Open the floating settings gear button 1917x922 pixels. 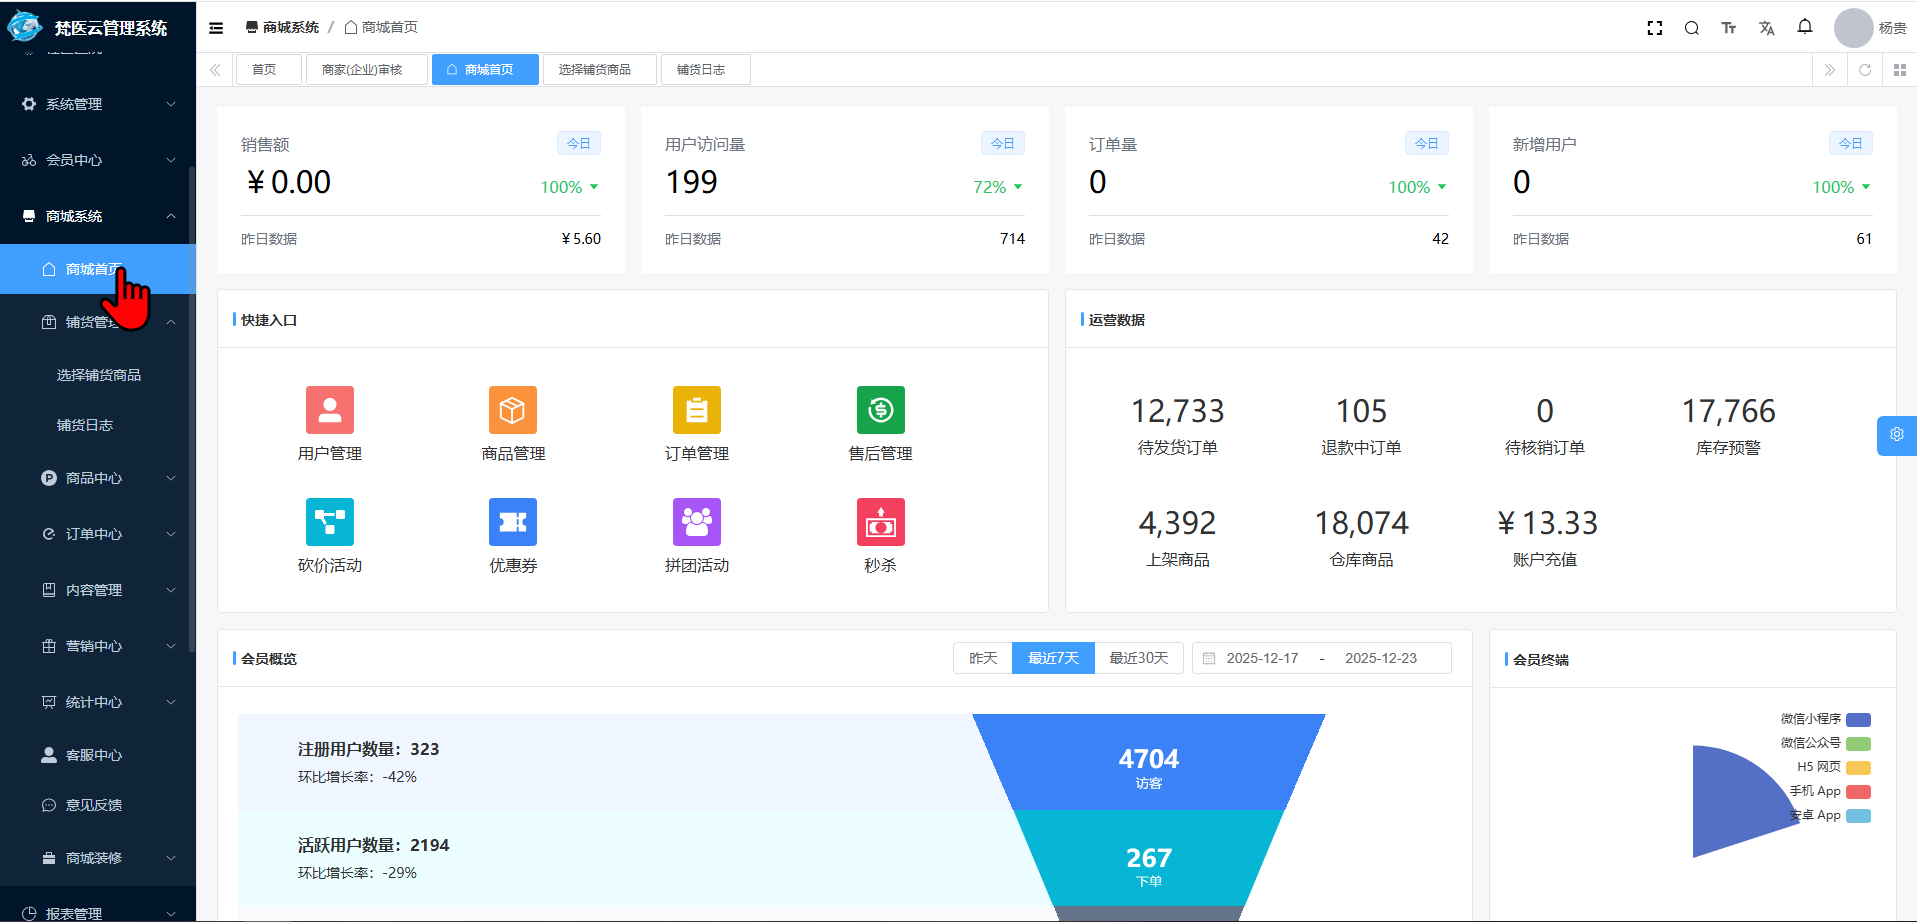tap(1896, 435)
